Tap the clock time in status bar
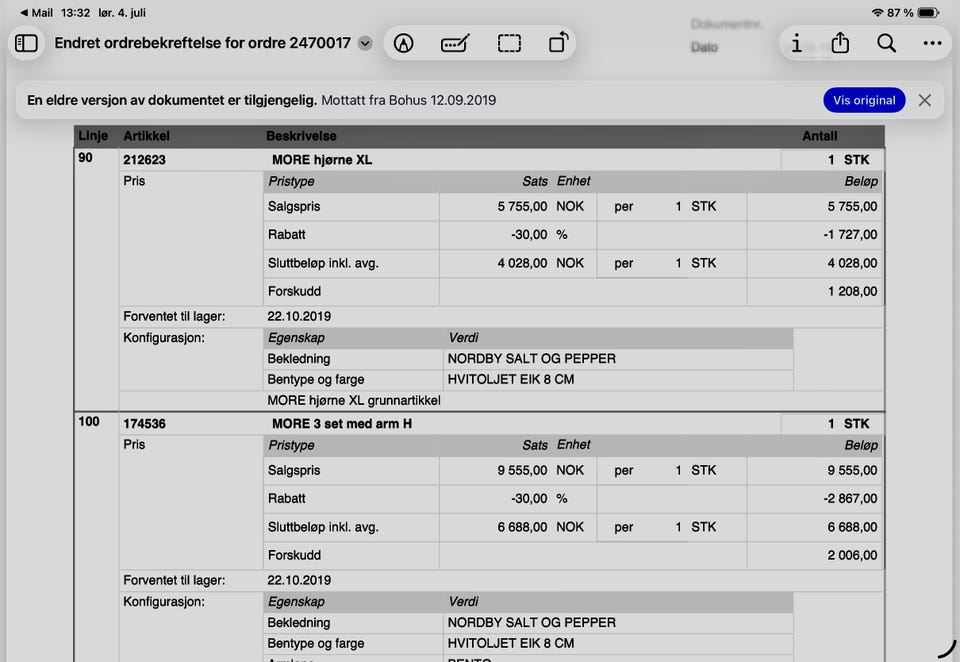The image size is (960, 662). (75, 13)
